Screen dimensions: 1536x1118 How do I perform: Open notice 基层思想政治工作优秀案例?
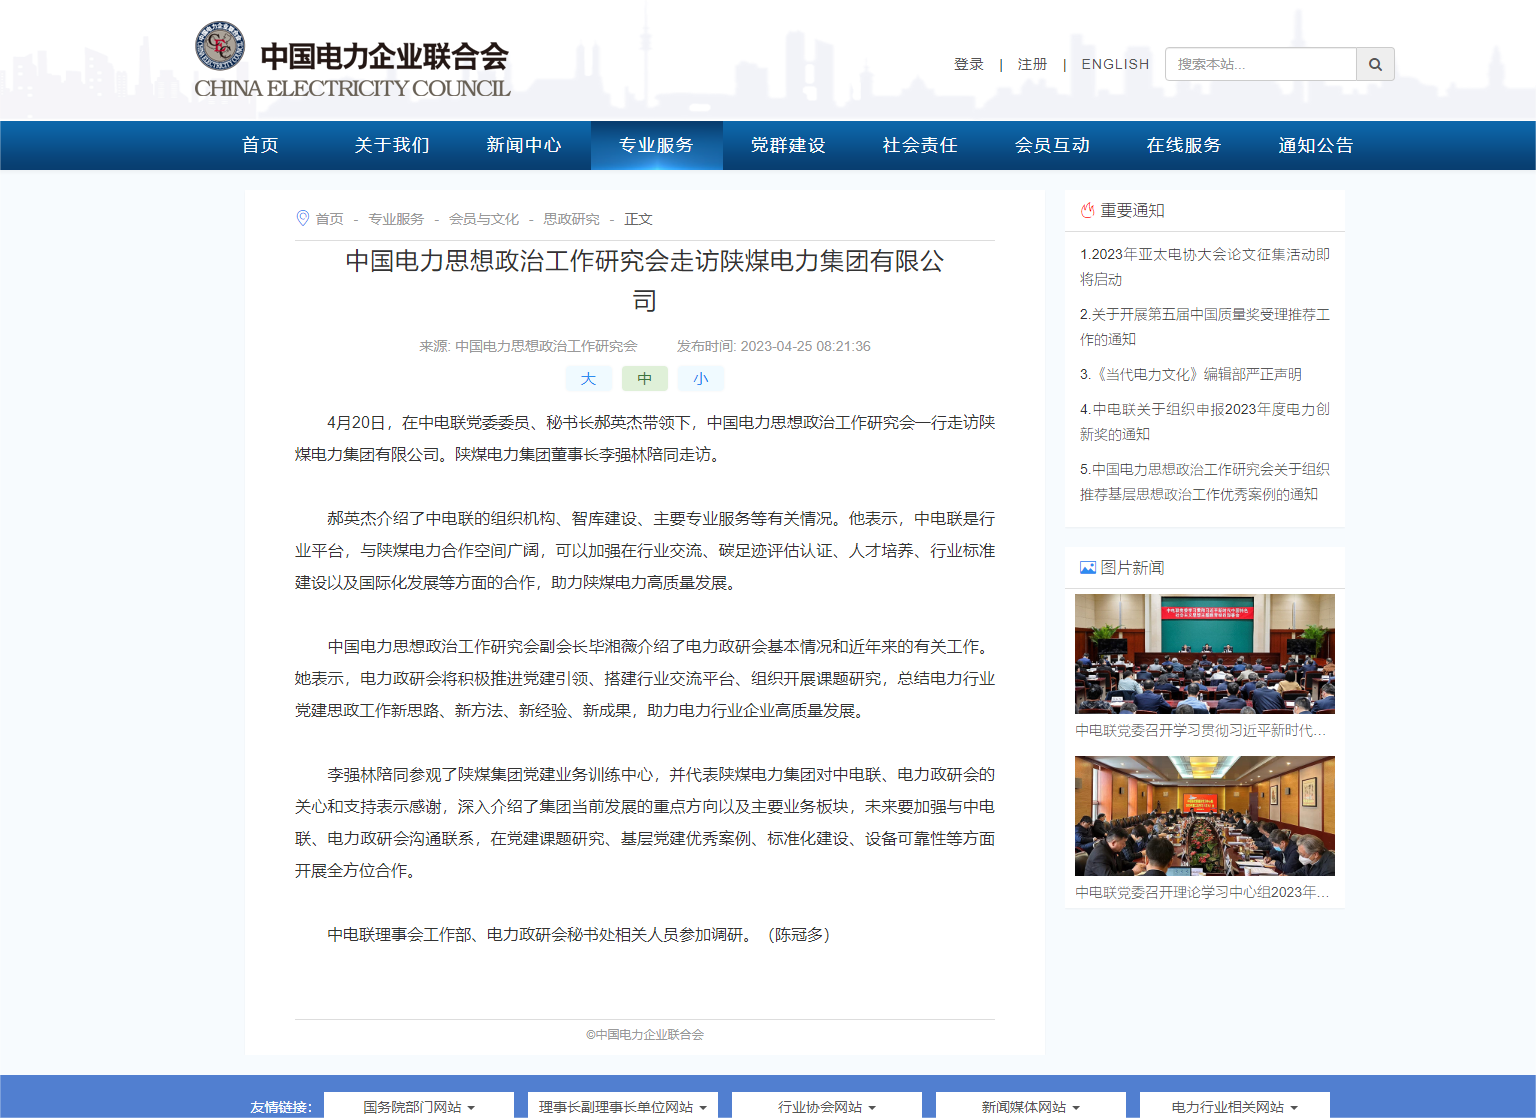(x=1204, y=482)
